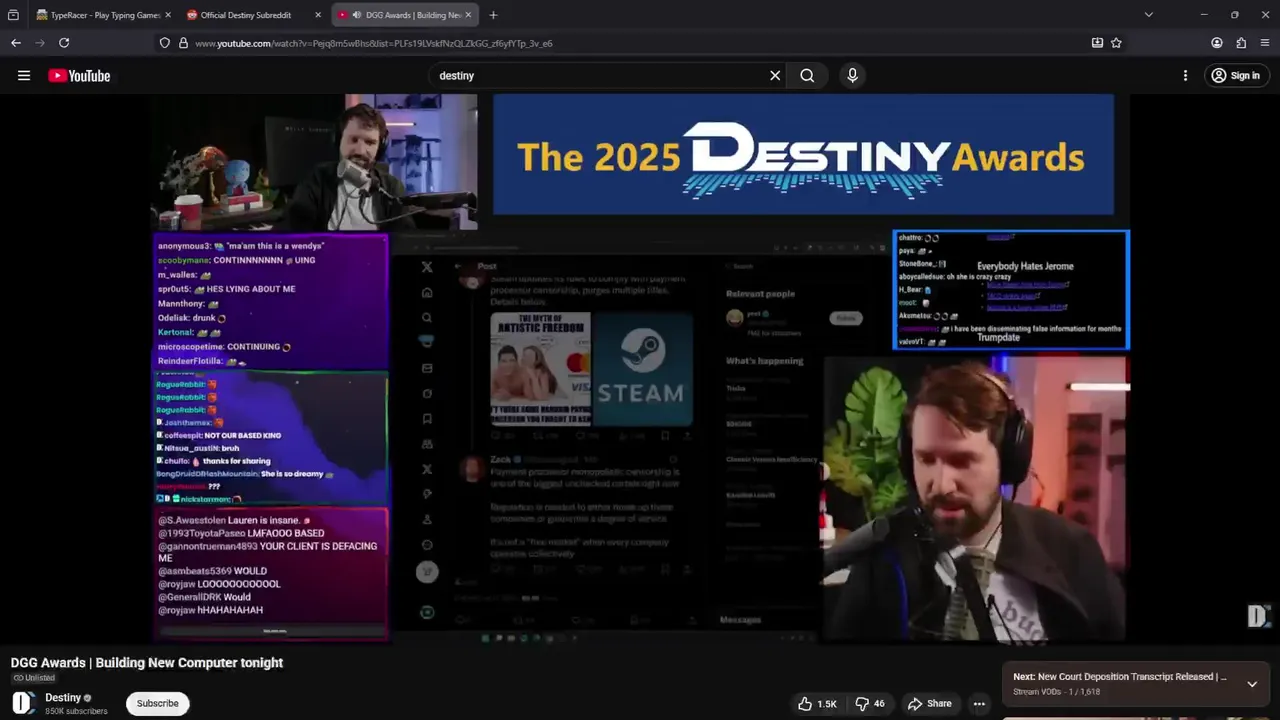Open YouTube settings three-dot menu
The height and width of the screenshot is (720, 1280).
[1185, 75]
